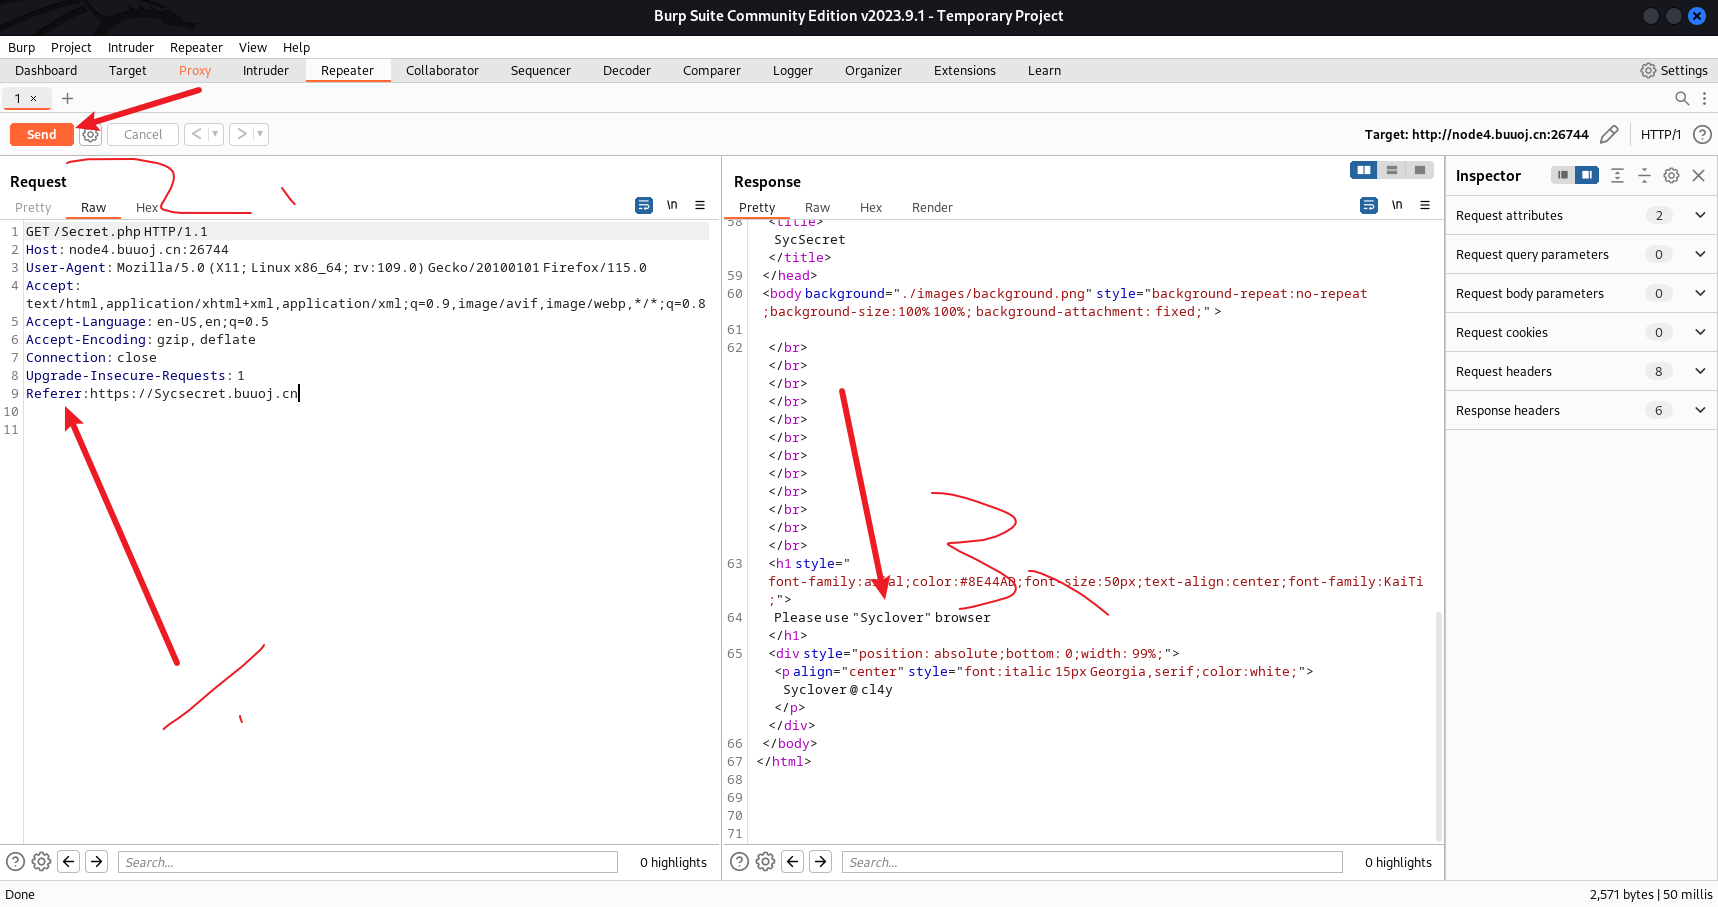Open request send options gear icon

tap(90, 134)
